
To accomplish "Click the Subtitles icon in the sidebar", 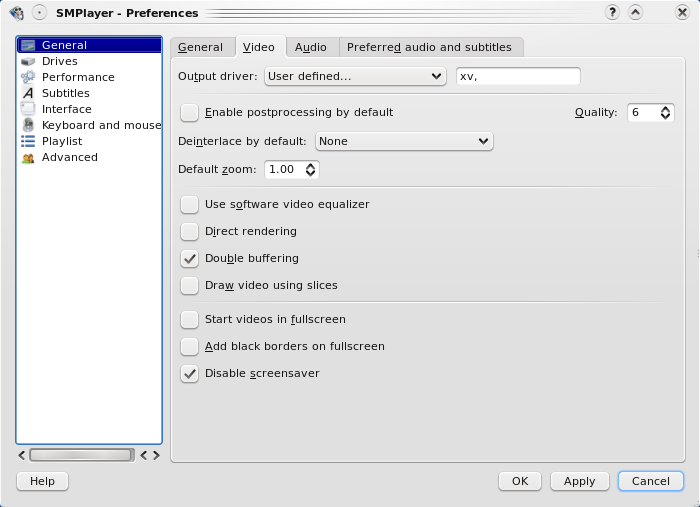I will click(x=28, y=93).
